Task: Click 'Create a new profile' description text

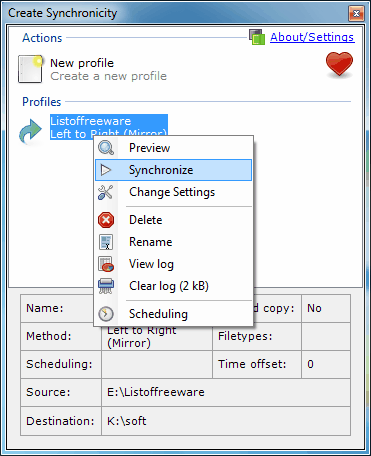Action: [109, 76]
